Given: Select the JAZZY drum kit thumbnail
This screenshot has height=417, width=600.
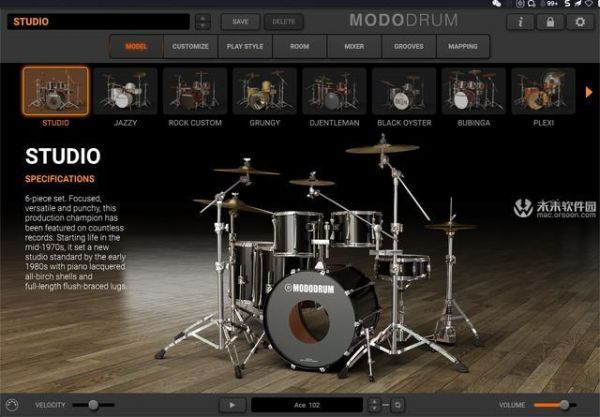Looking at the screenshot, I should (125, 91).
